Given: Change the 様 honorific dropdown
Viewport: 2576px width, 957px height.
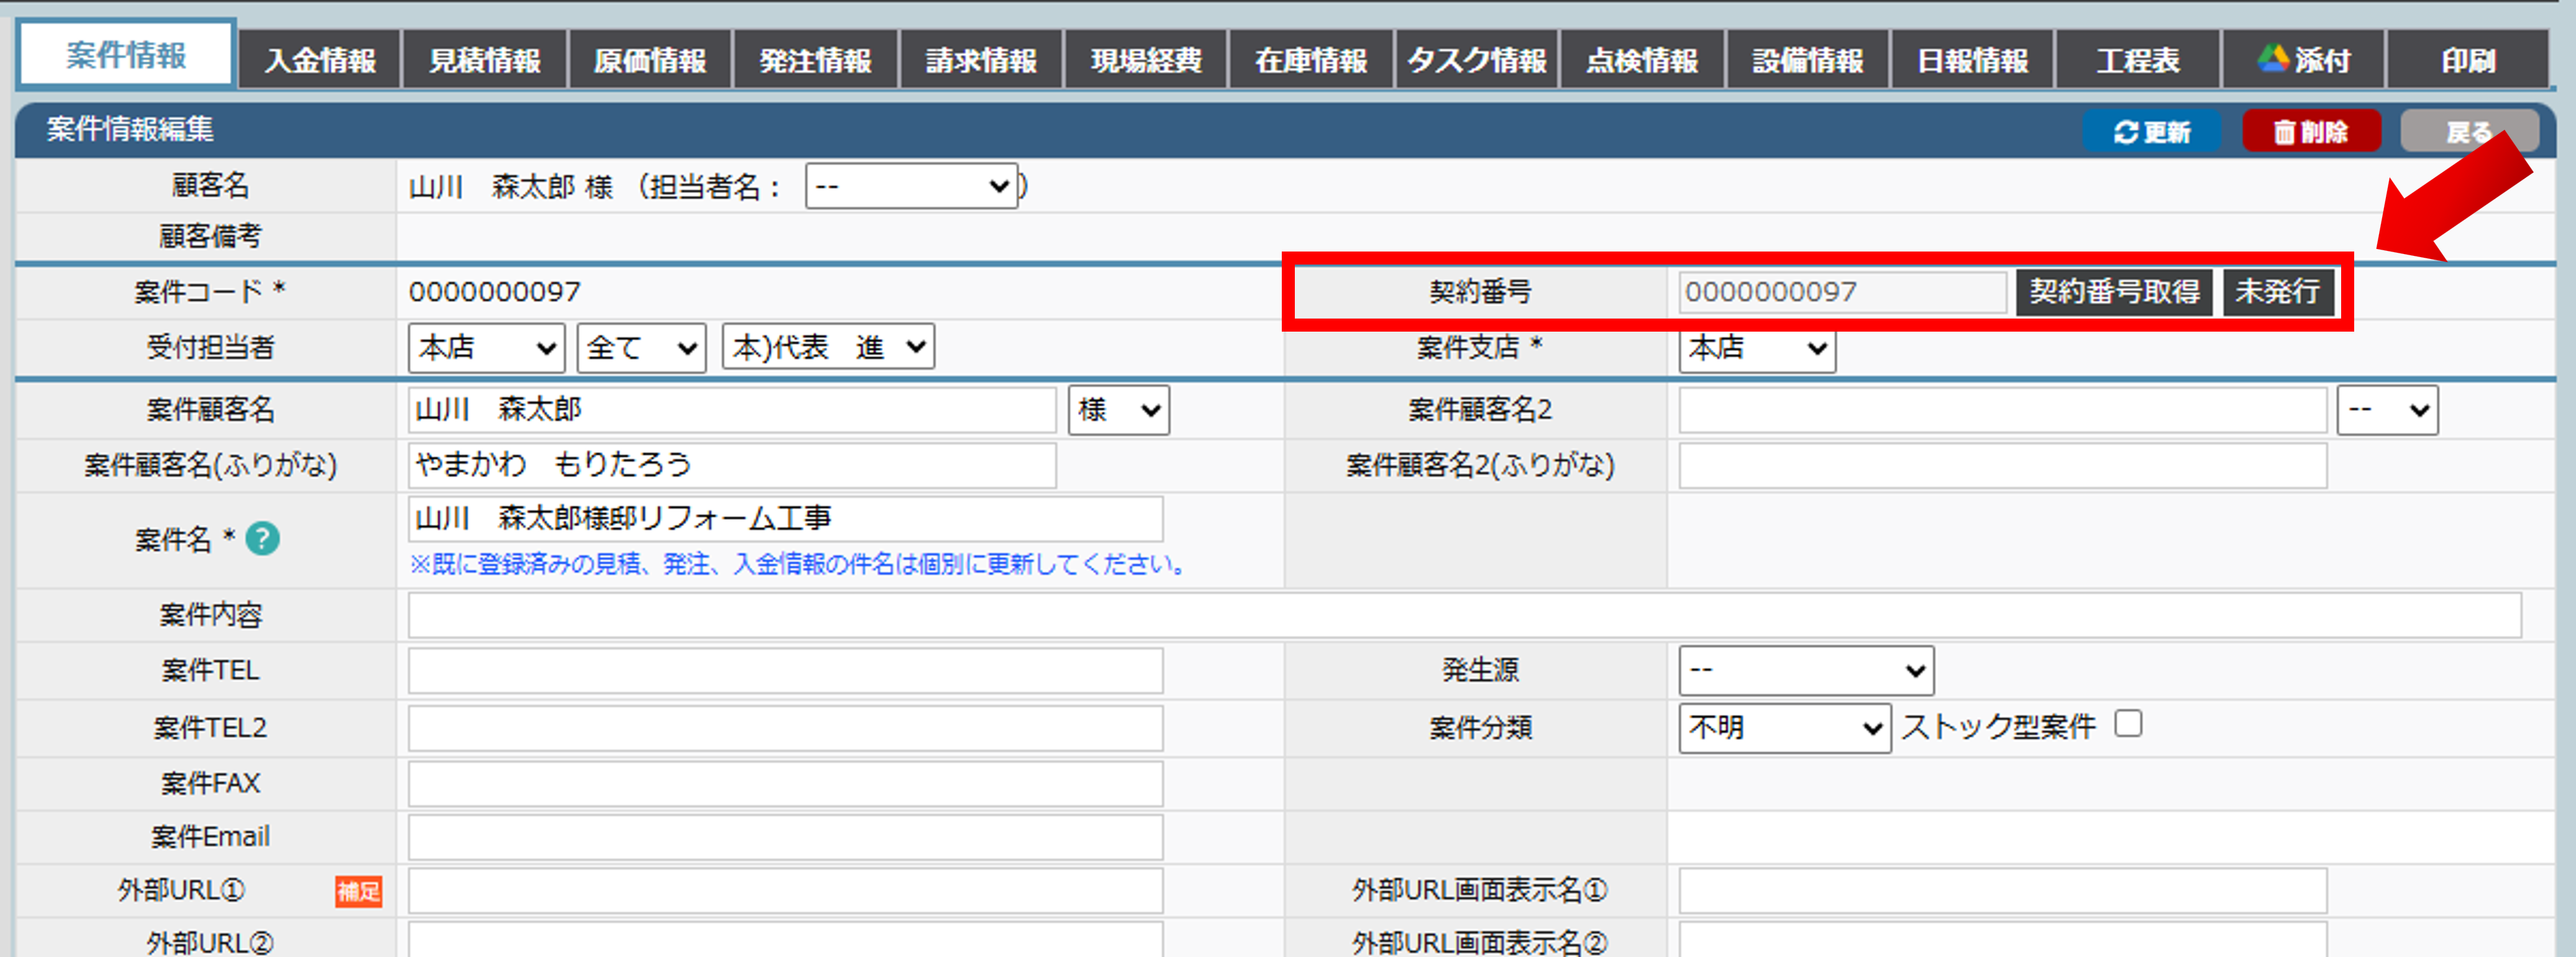Looking at the screenshot, I should coord(1118,410).
